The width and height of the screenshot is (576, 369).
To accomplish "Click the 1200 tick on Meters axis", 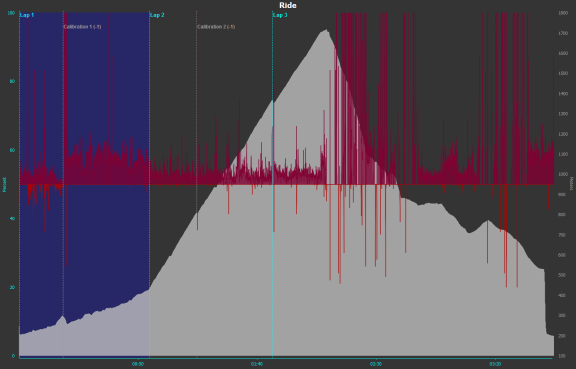I will (x=563, y=134).
